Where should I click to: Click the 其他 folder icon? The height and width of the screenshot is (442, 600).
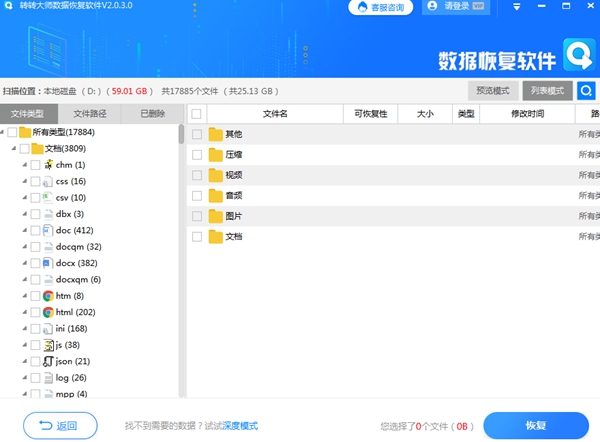216,134
